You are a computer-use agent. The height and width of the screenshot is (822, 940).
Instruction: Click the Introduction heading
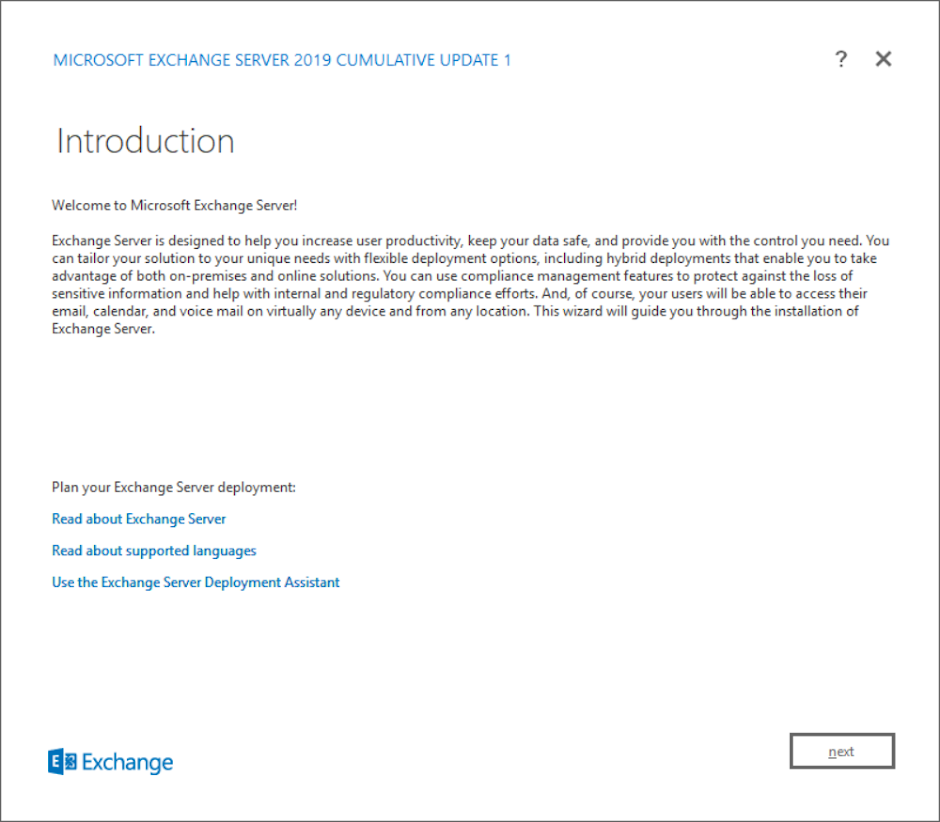[x=145, y=141]
